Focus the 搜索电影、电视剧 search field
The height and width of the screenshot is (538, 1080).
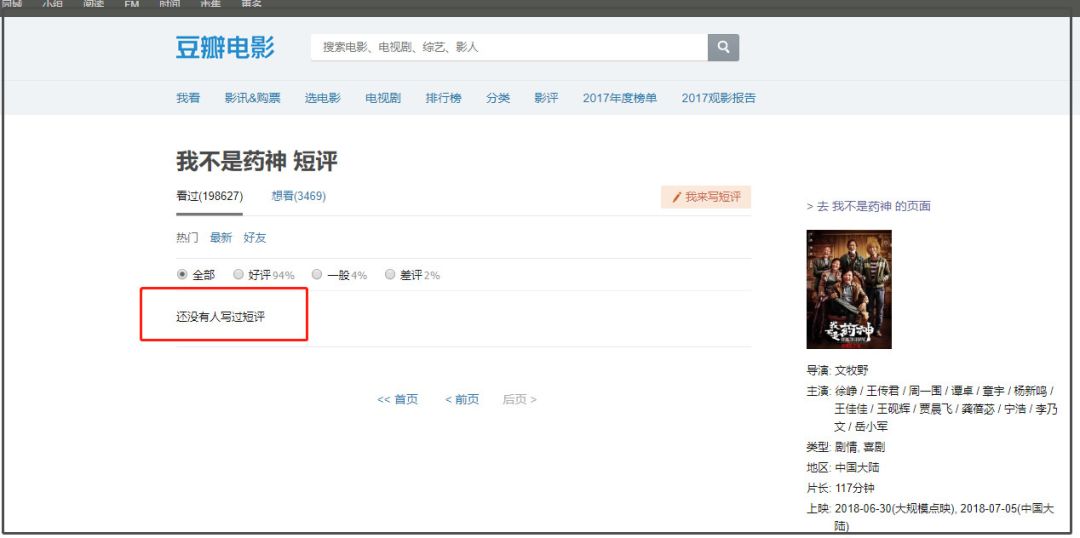509,48
